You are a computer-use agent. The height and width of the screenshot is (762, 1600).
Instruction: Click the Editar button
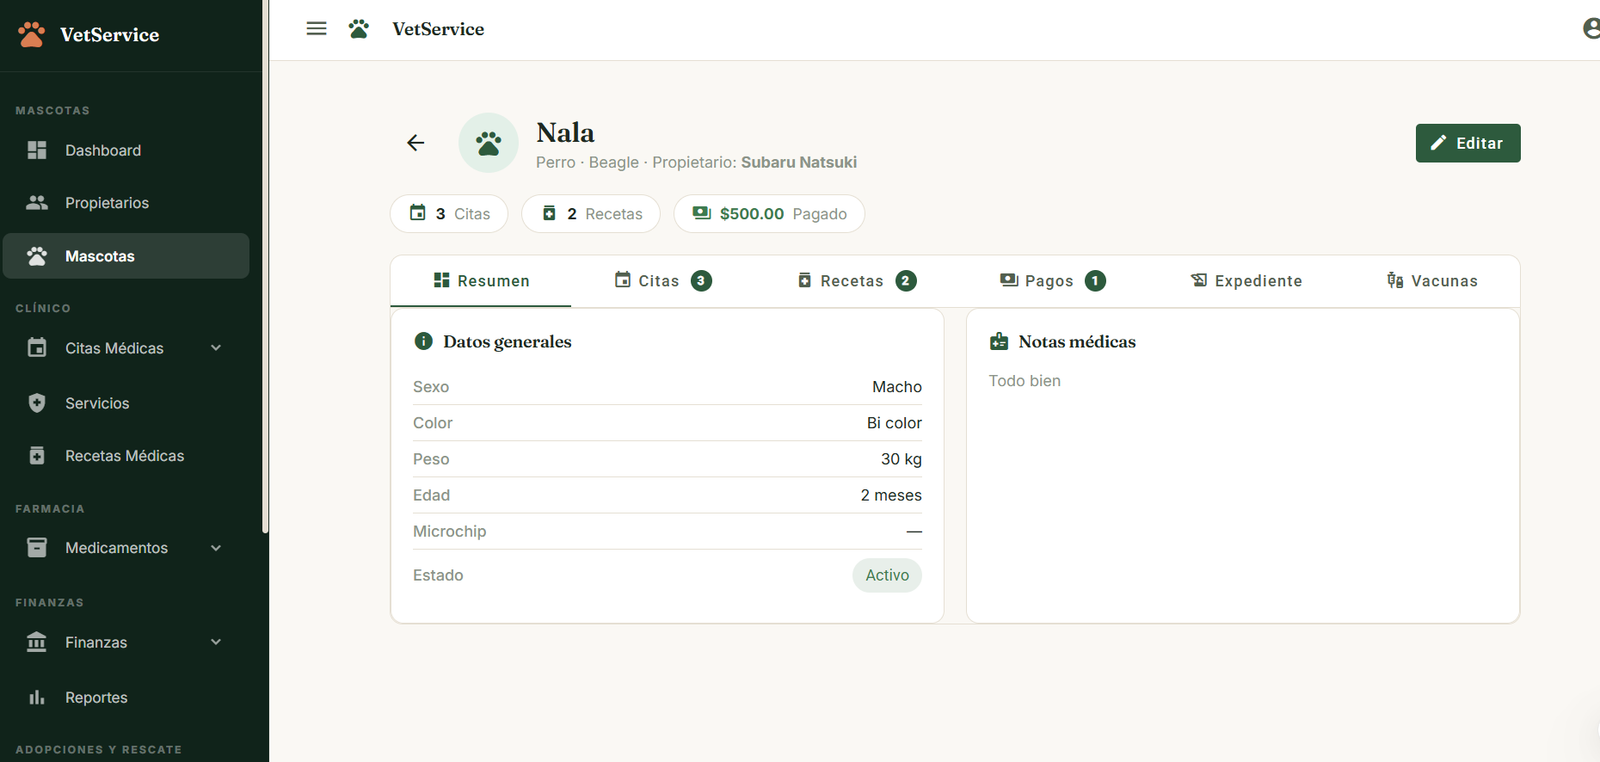click(1468, 143)
